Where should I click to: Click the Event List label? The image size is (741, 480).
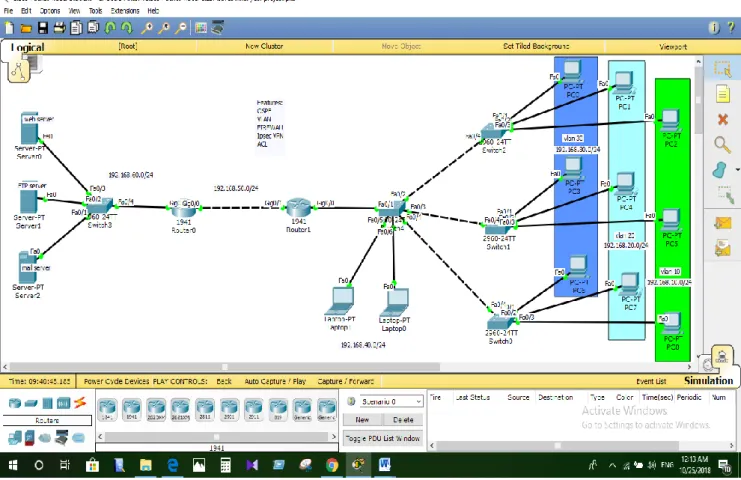pos(651,381)
